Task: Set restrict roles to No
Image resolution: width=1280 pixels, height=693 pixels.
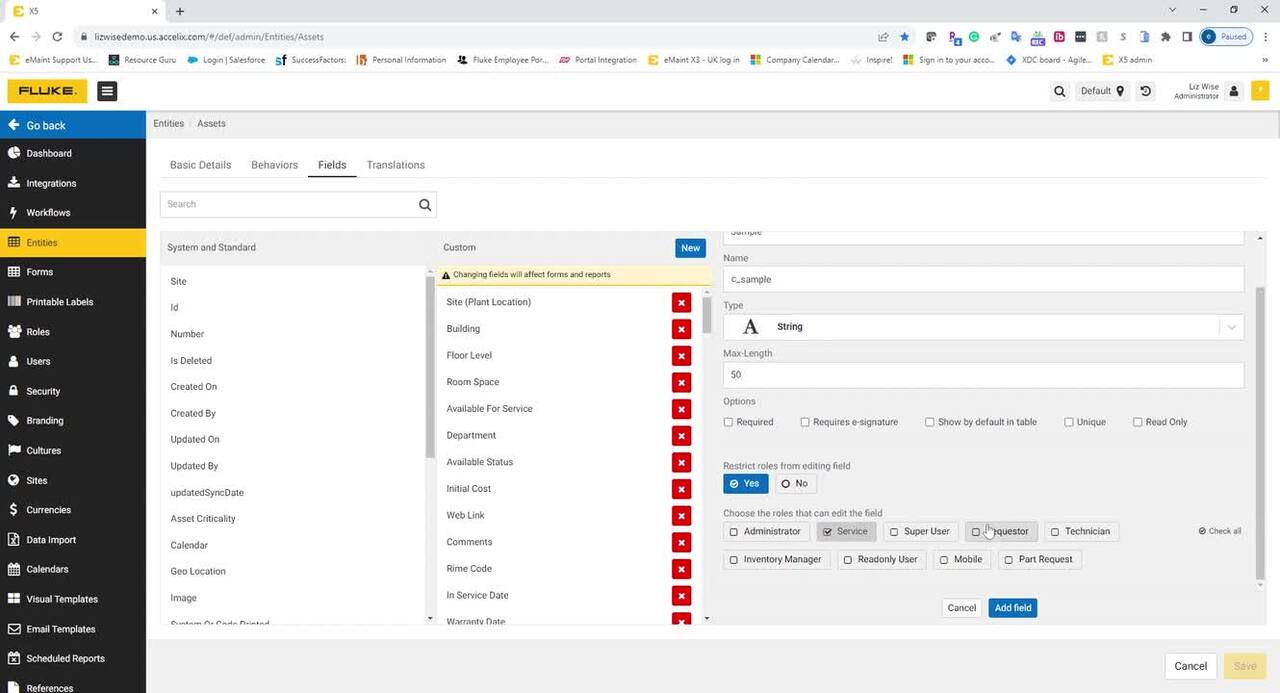Action: pos(795,484)
